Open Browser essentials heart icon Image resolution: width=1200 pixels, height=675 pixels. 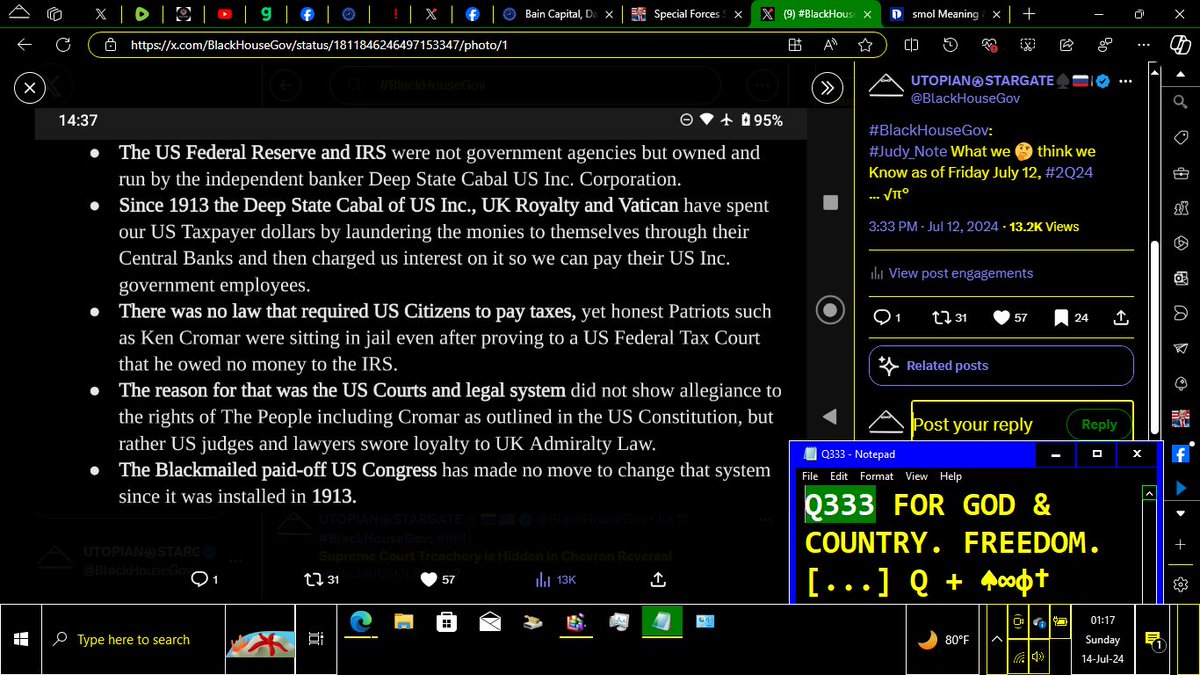click(989, 45)
